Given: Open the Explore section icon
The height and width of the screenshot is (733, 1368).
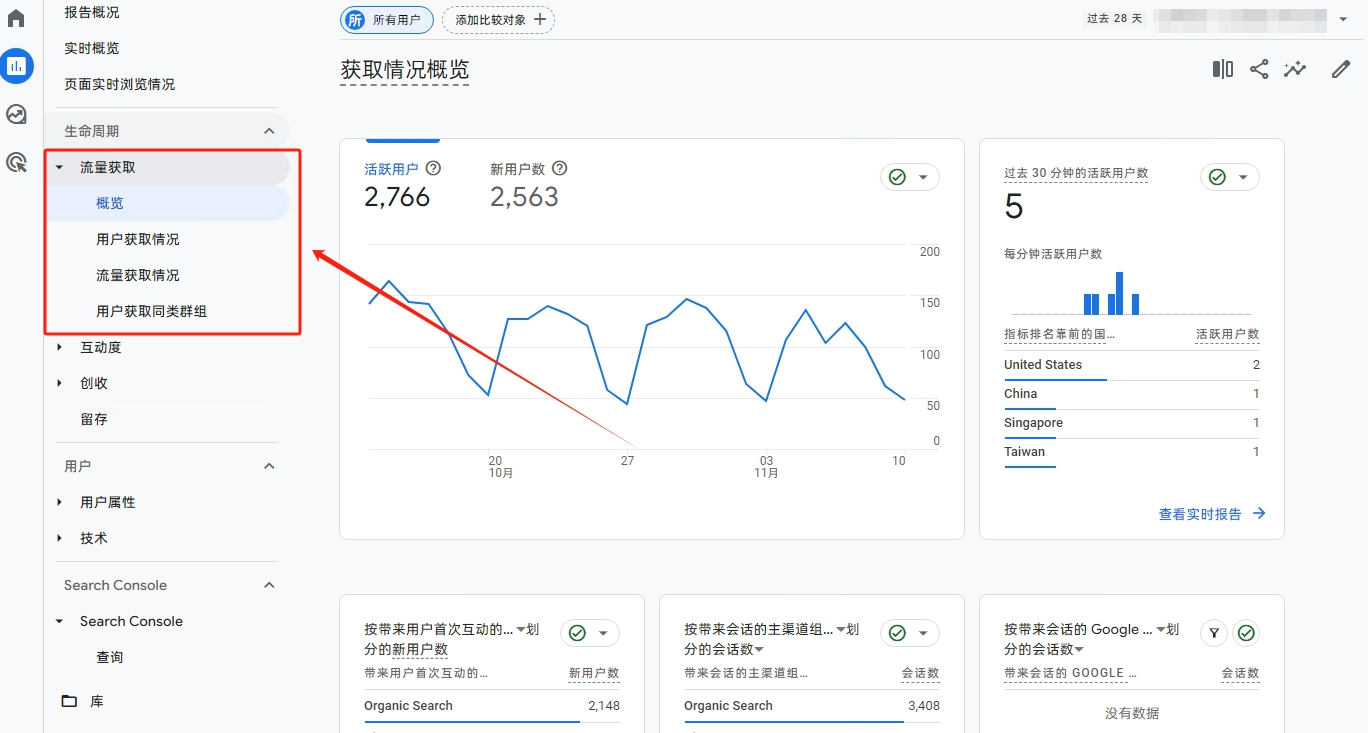Looking at the screenshot, I should [16, 114].
